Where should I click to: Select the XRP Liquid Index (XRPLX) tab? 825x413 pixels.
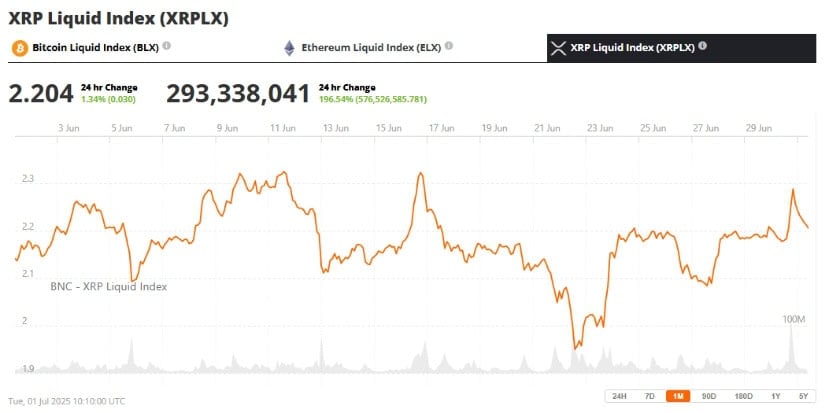[681, 48]
